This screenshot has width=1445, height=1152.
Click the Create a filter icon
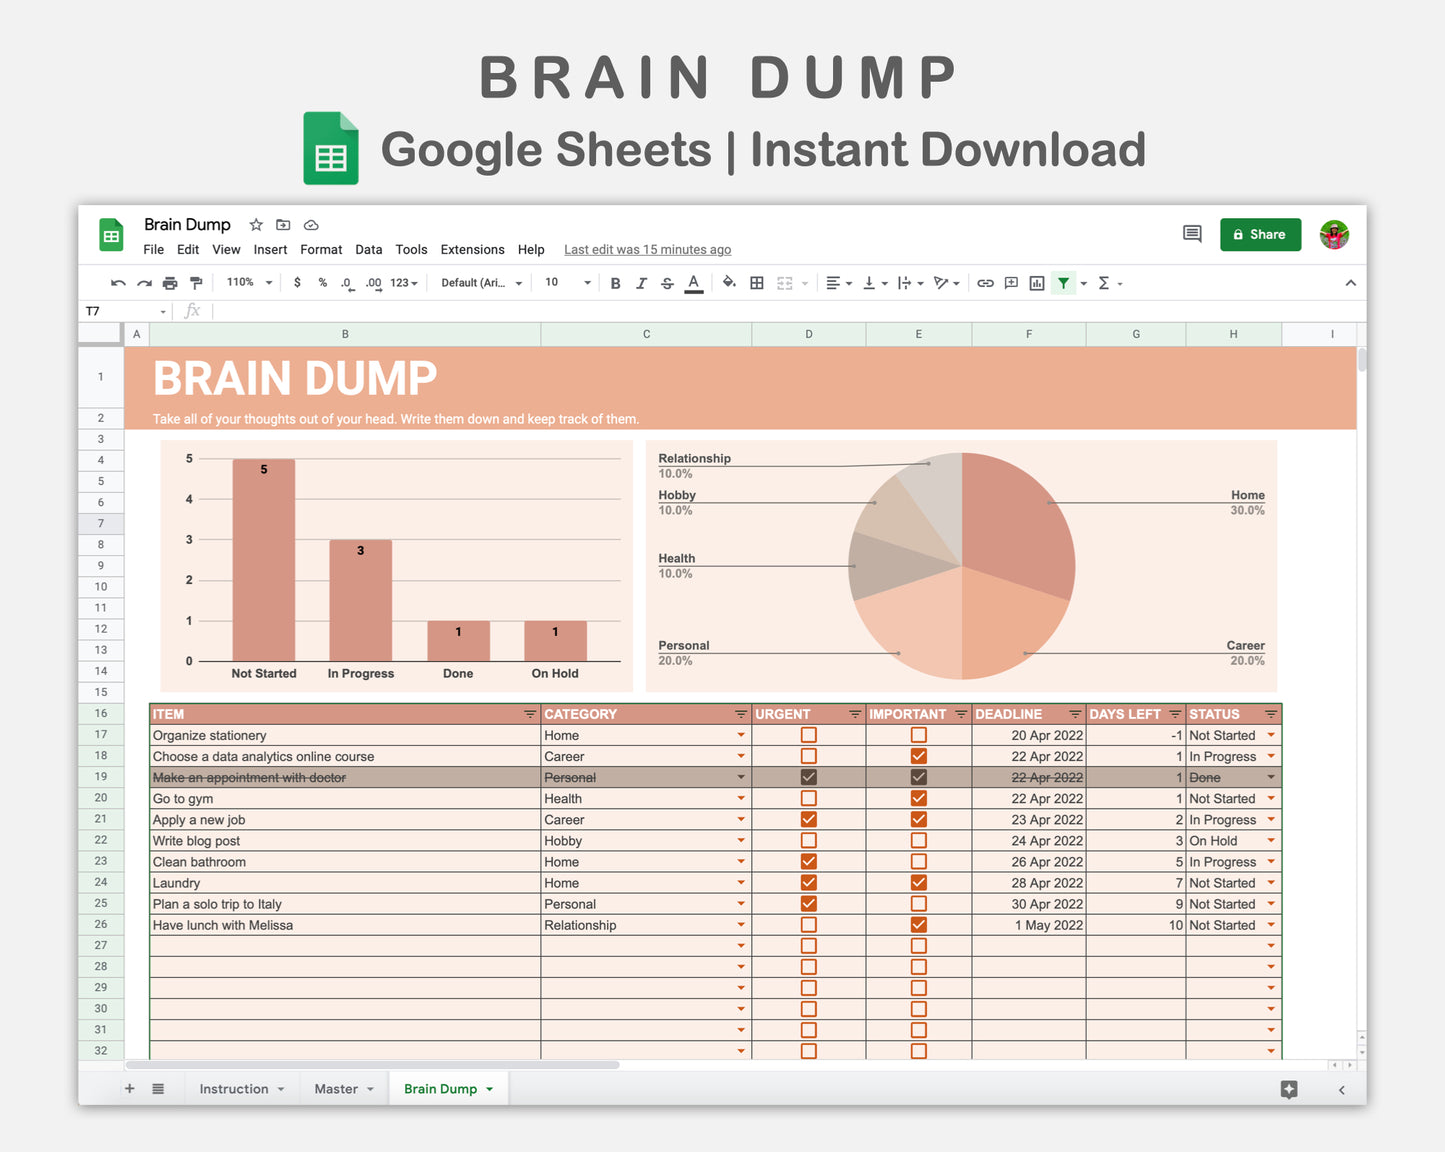[1063, 283]
